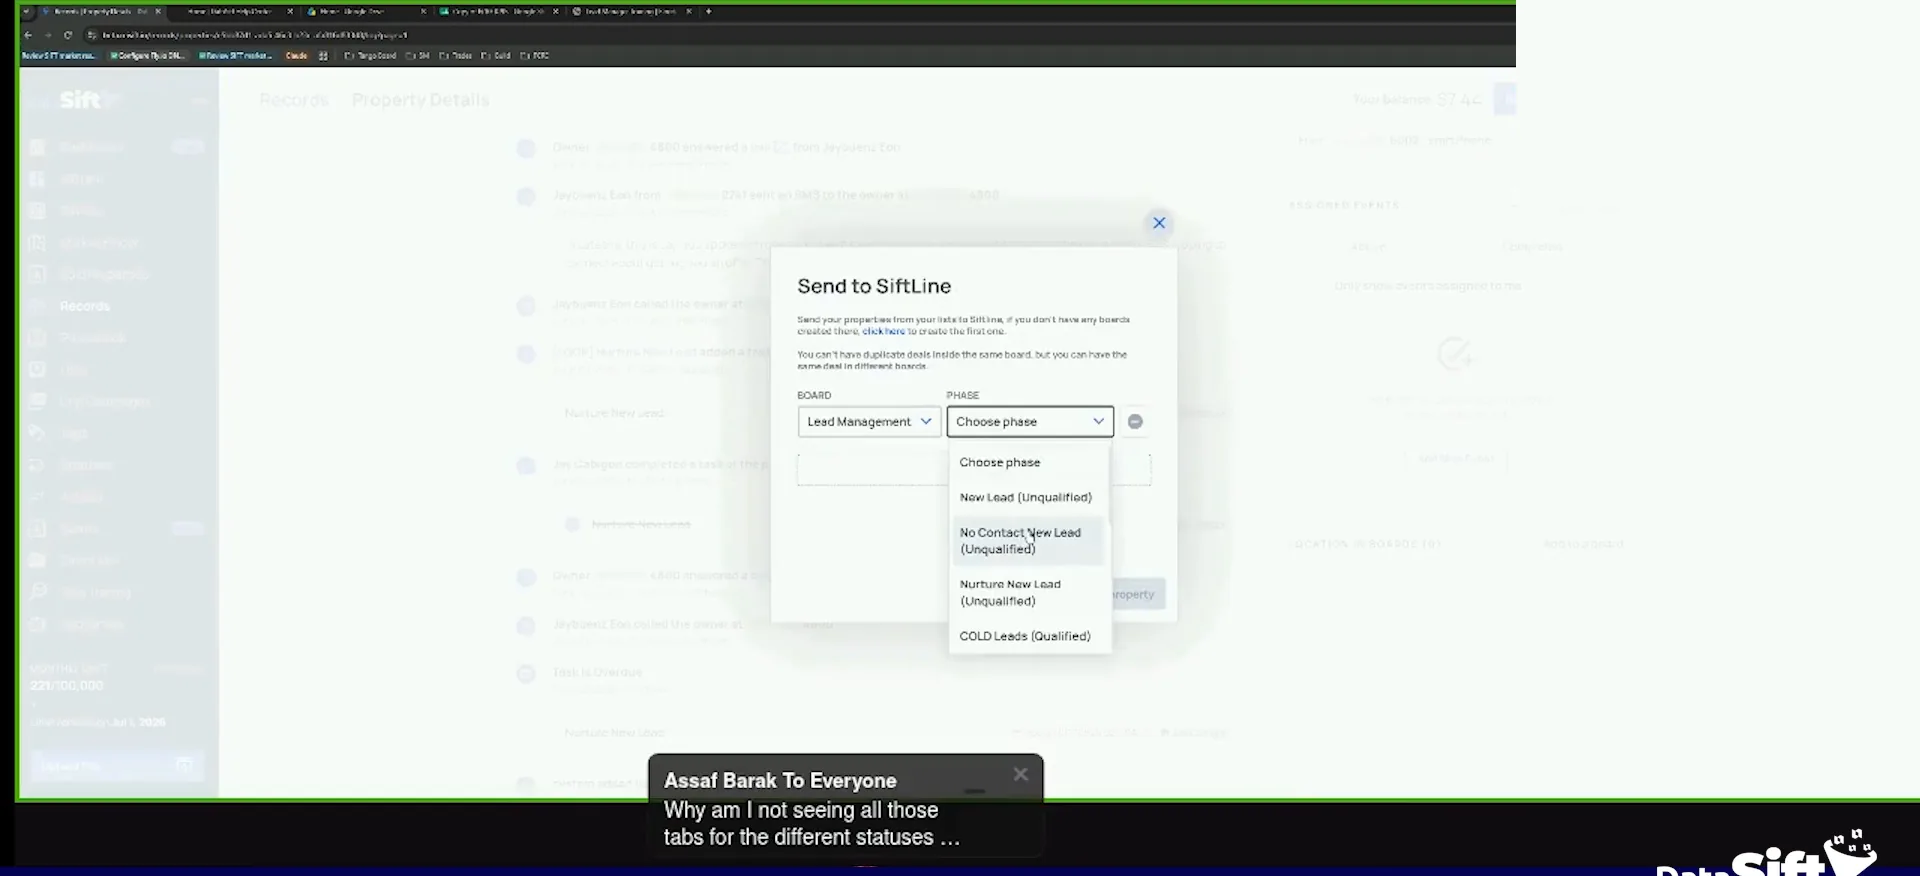1920x876 pixels.
Task: Click Property Details breadcrumb heading
Action: click(x=420, y=100)
